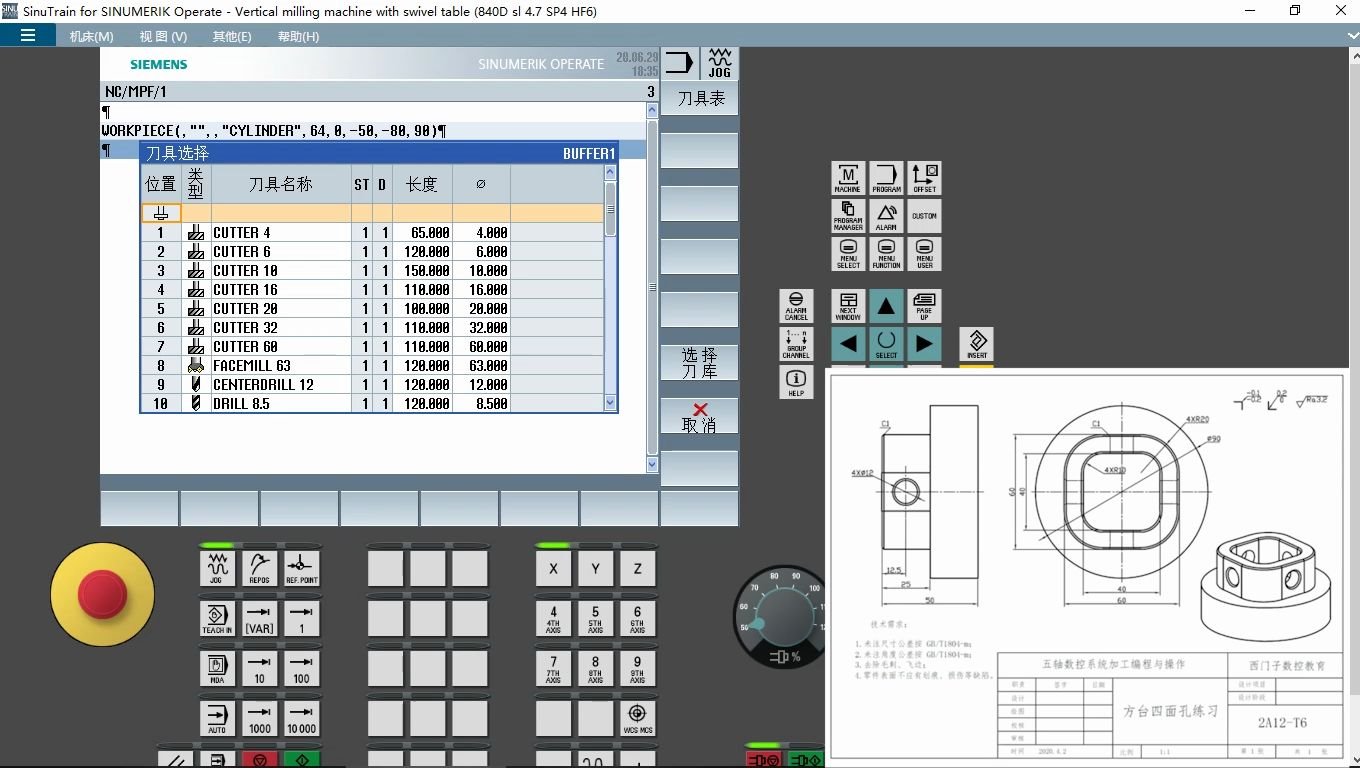
Task: Select the 7TH AXIS key
Action: (x=553, y=668)
